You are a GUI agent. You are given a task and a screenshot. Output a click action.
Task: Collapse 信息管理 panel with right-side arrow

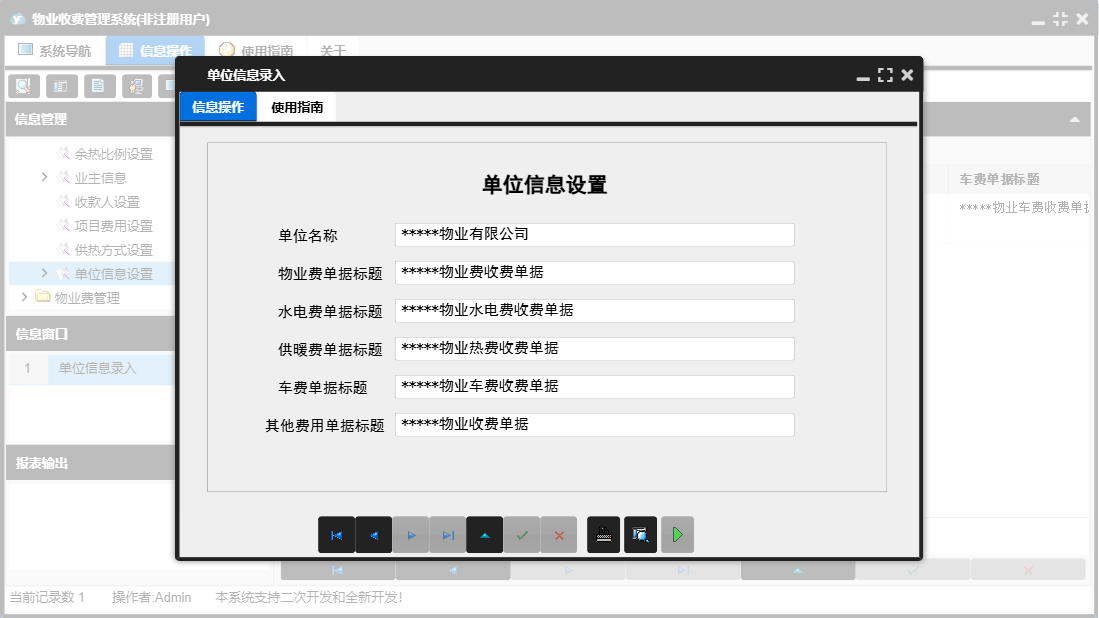click(1074, 119)
